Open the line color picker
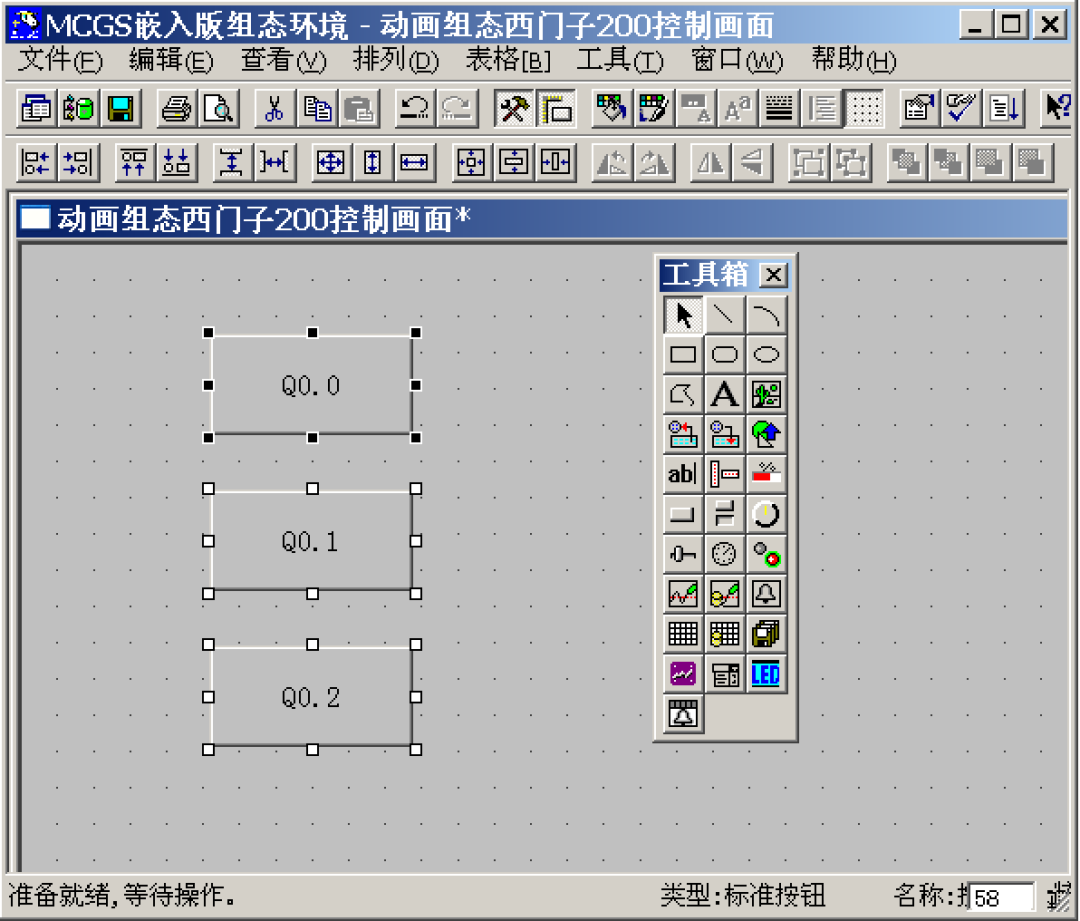 point(653,108)
